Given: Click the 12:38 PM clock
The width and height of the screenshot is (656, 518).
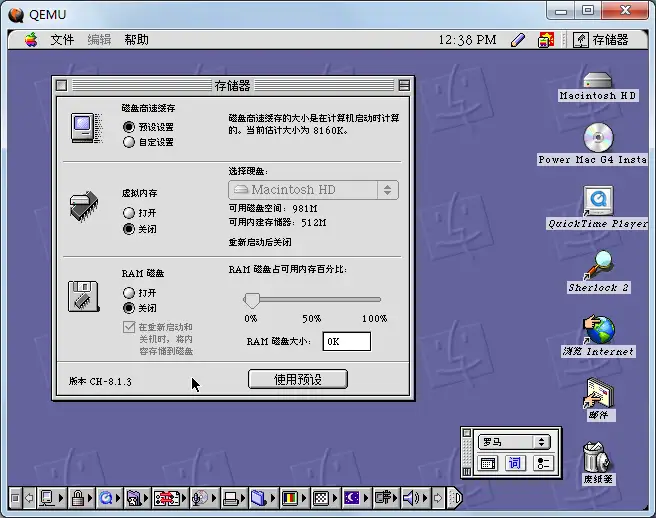Looking at the screenshot, I should (467, 40).
